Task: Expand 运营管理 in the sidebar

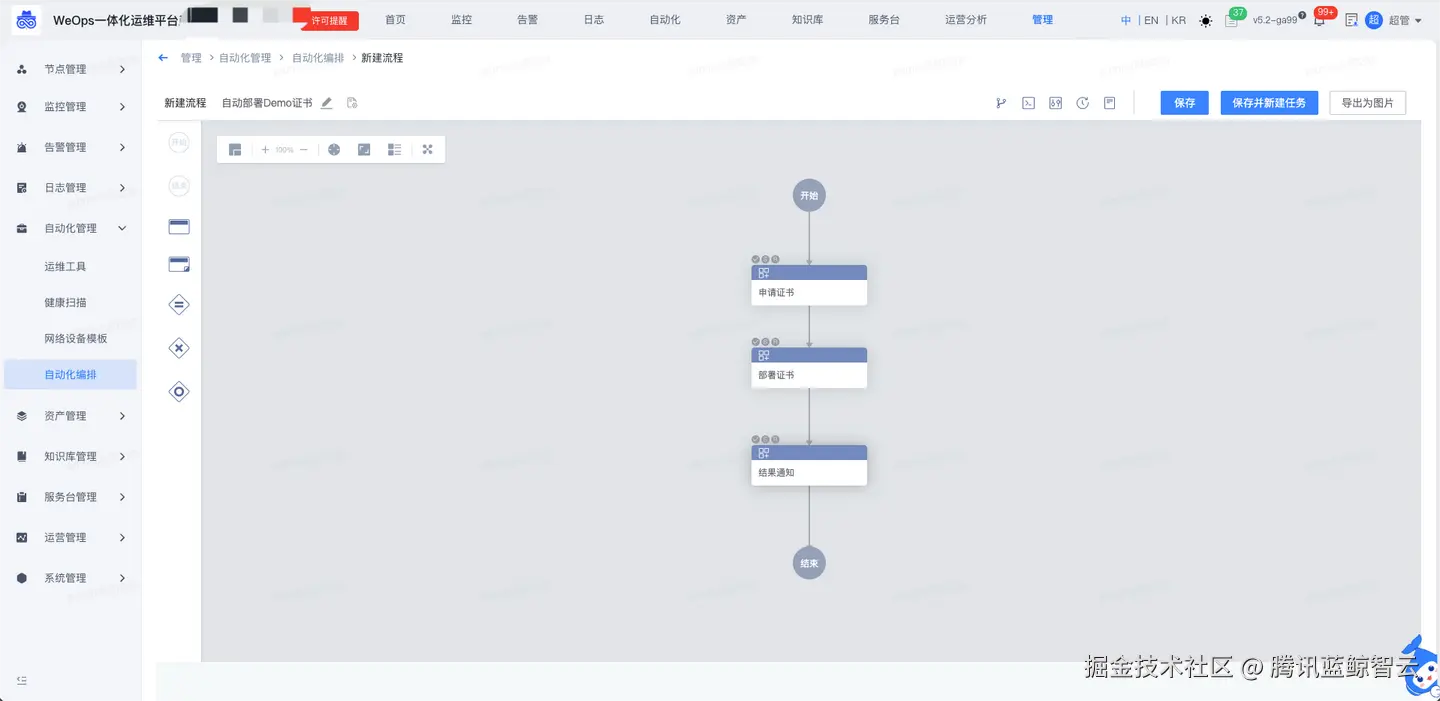Action: [70, 537]
